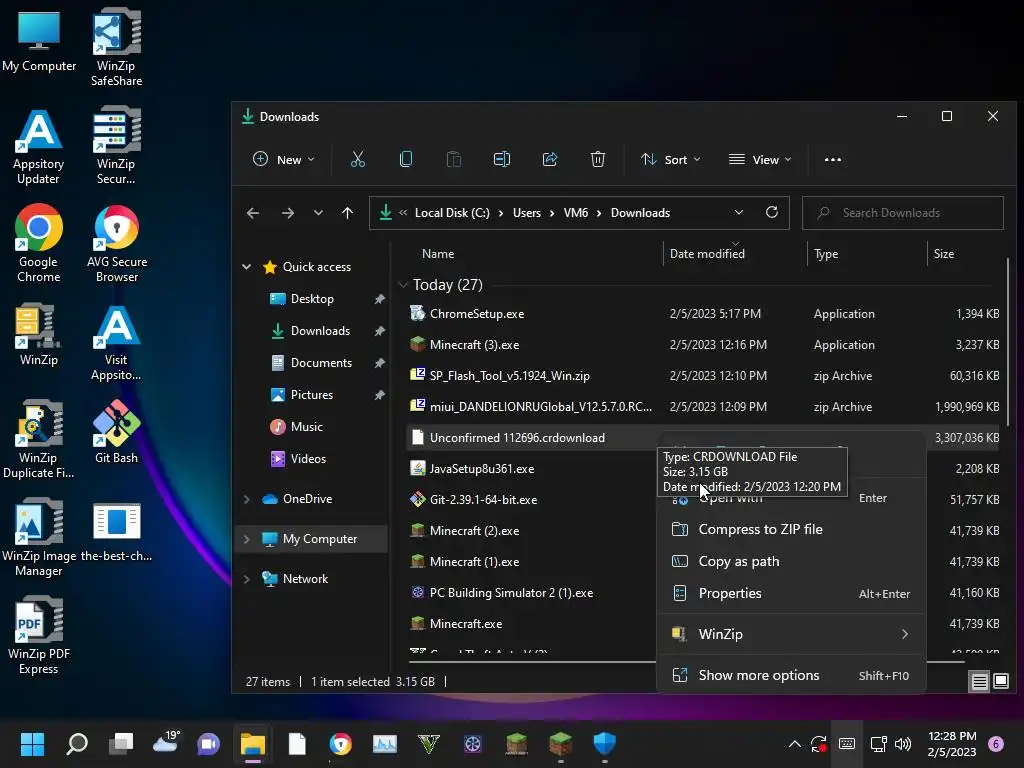
Task: Select PC Building Simulator 2 (1).exe
Action: tap(511, 593)
